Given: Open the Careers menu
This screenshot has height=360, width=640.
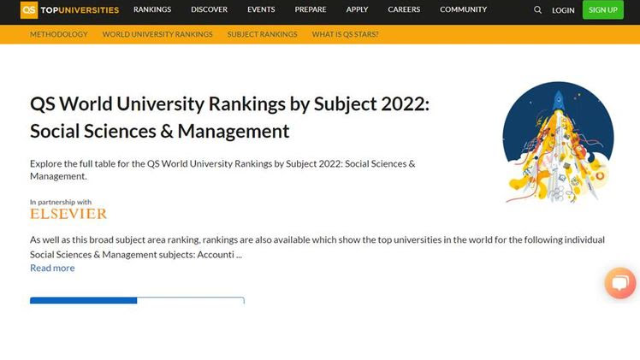Looking at the screenshot, I should [404, 9].
